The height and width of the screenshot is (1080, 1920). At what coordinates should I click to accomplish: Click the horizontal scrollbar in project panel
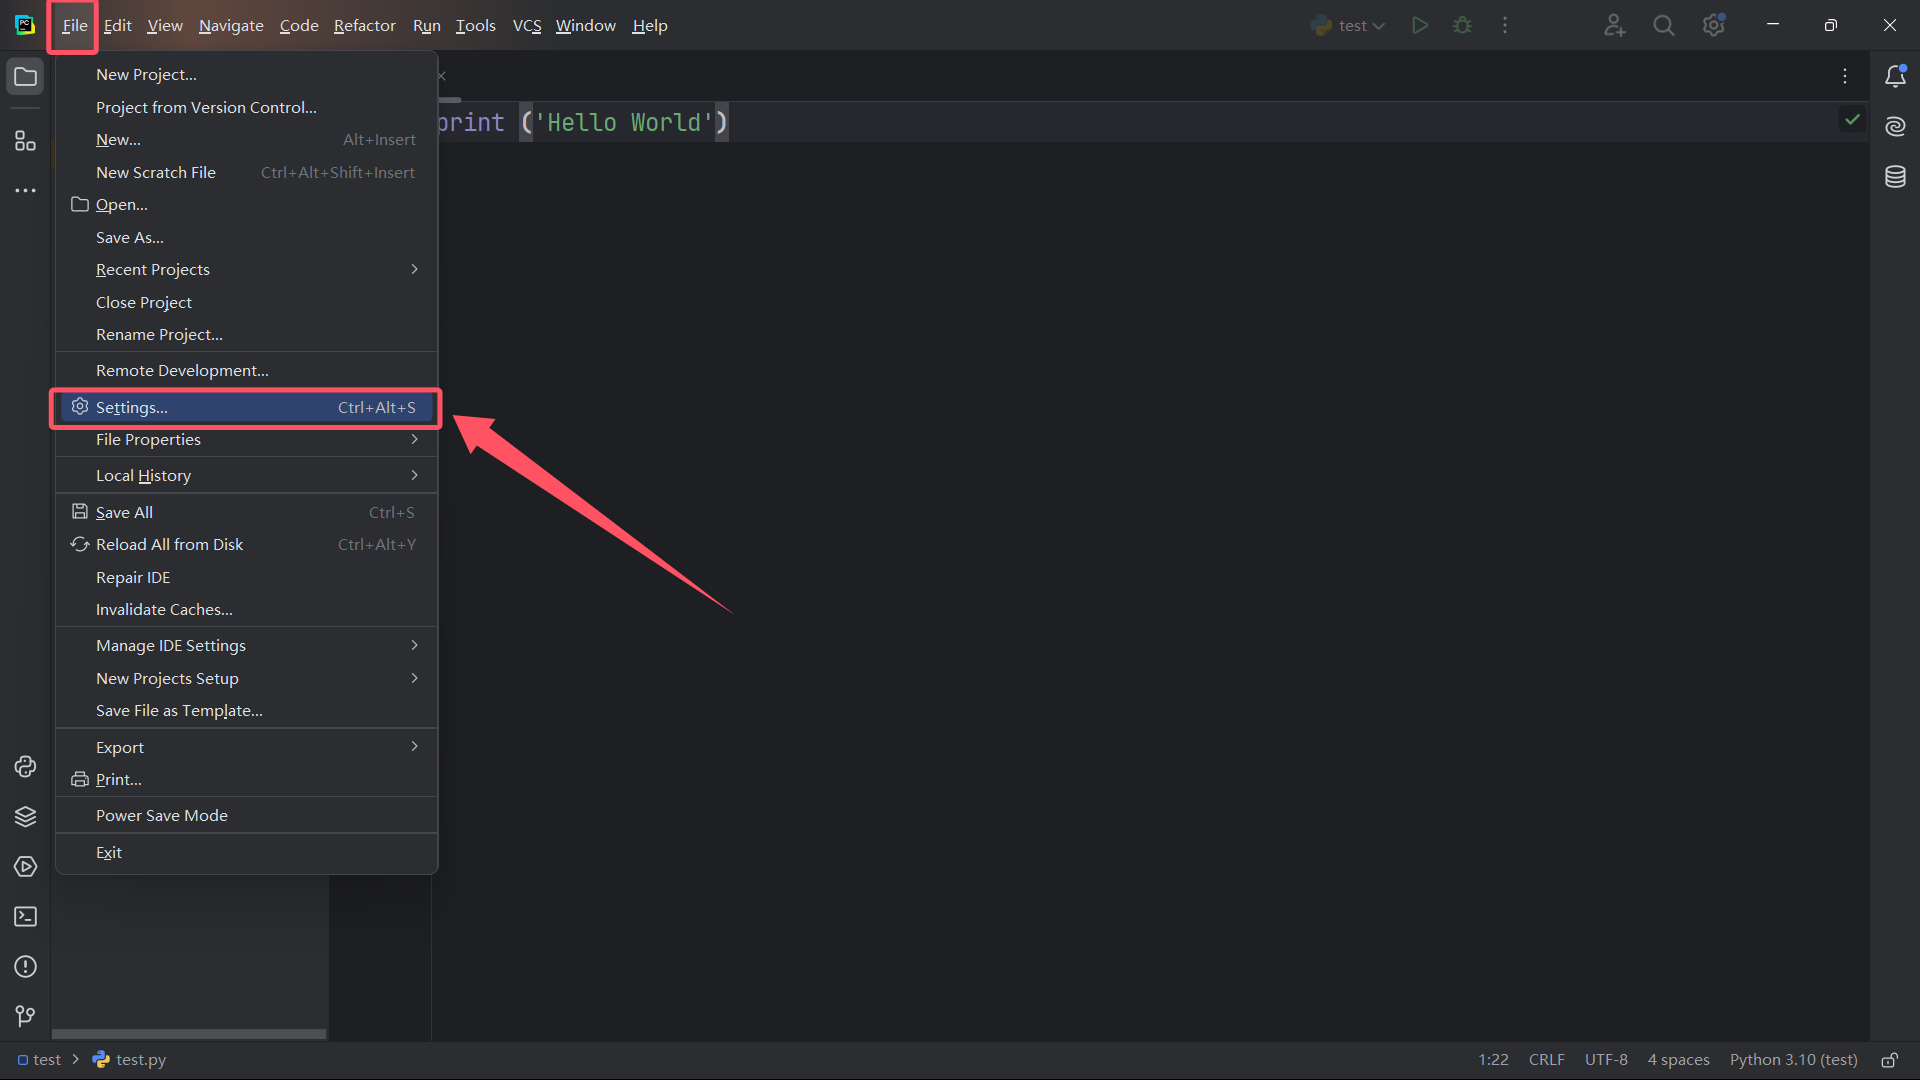[189, 1034]
